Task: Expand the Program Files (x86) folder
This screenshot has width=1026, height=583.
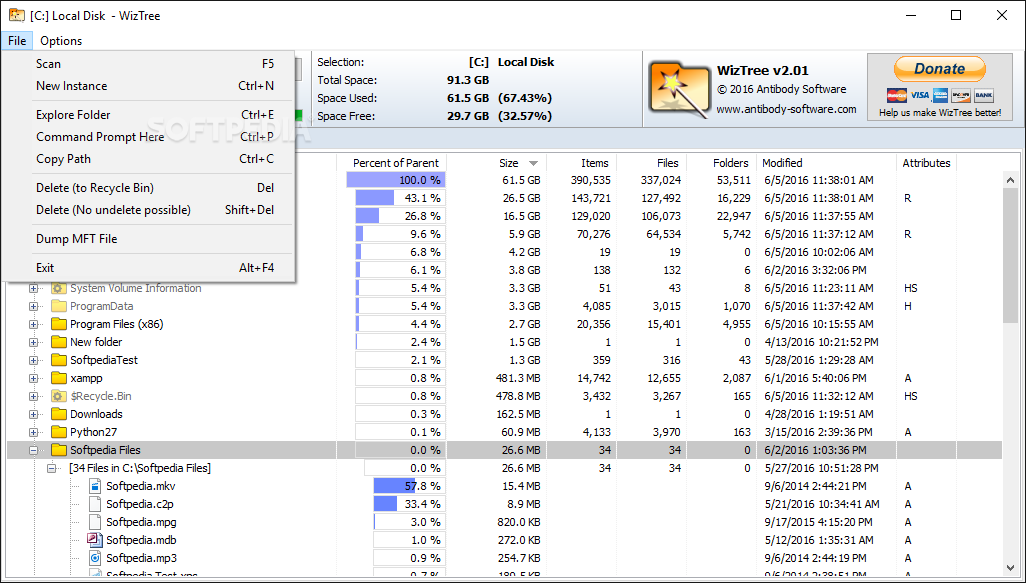Action: tap(33, 324)
